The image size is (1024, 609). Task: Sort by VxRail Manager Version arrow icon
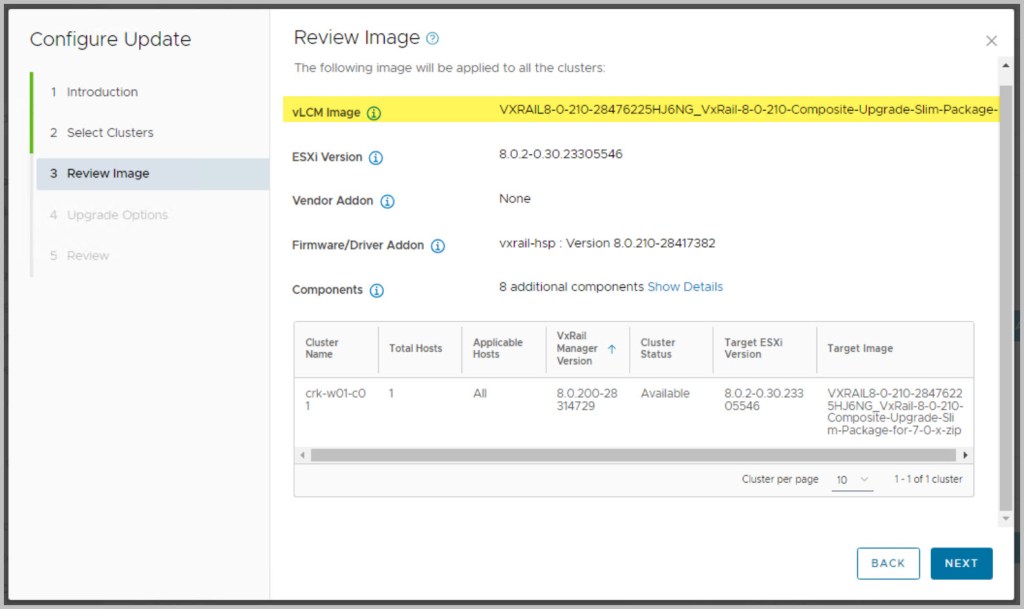[x=611, y=349]
